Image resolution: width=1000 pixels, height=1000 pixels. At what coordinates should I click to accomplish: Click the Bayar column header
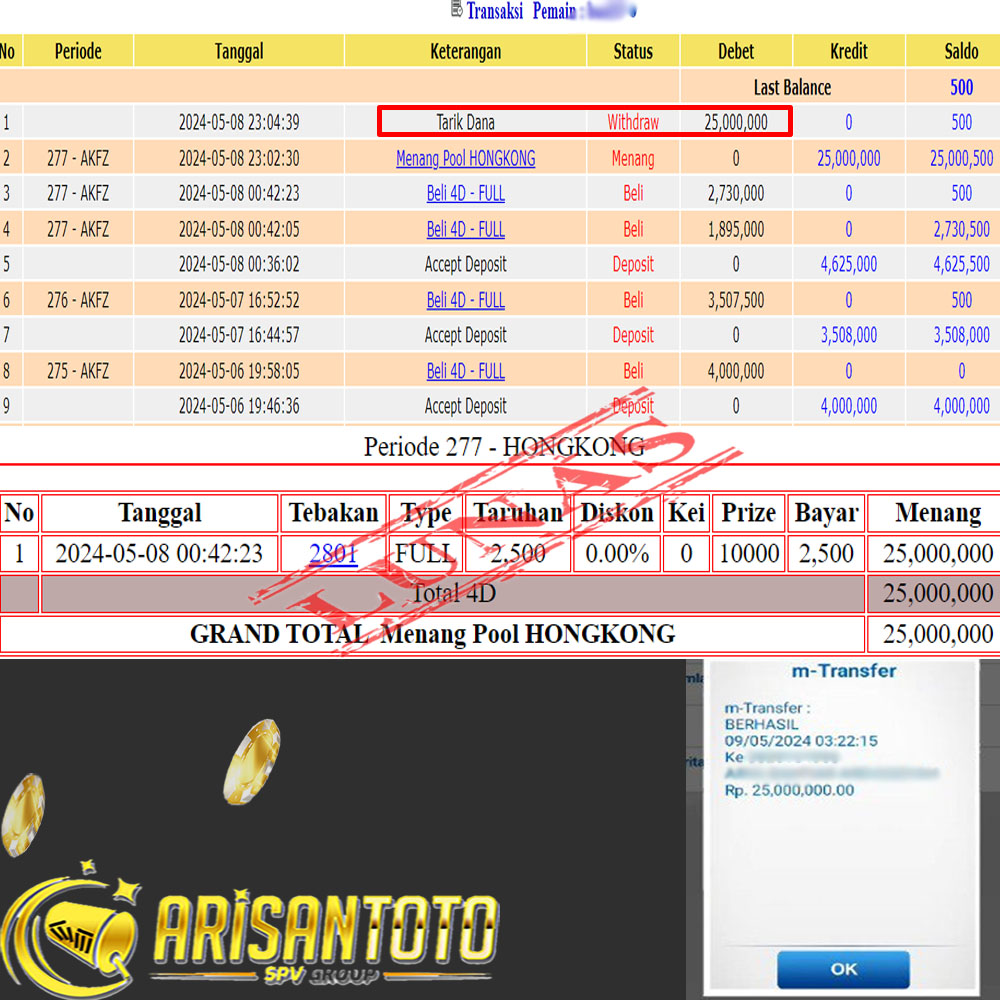point(826,513)
